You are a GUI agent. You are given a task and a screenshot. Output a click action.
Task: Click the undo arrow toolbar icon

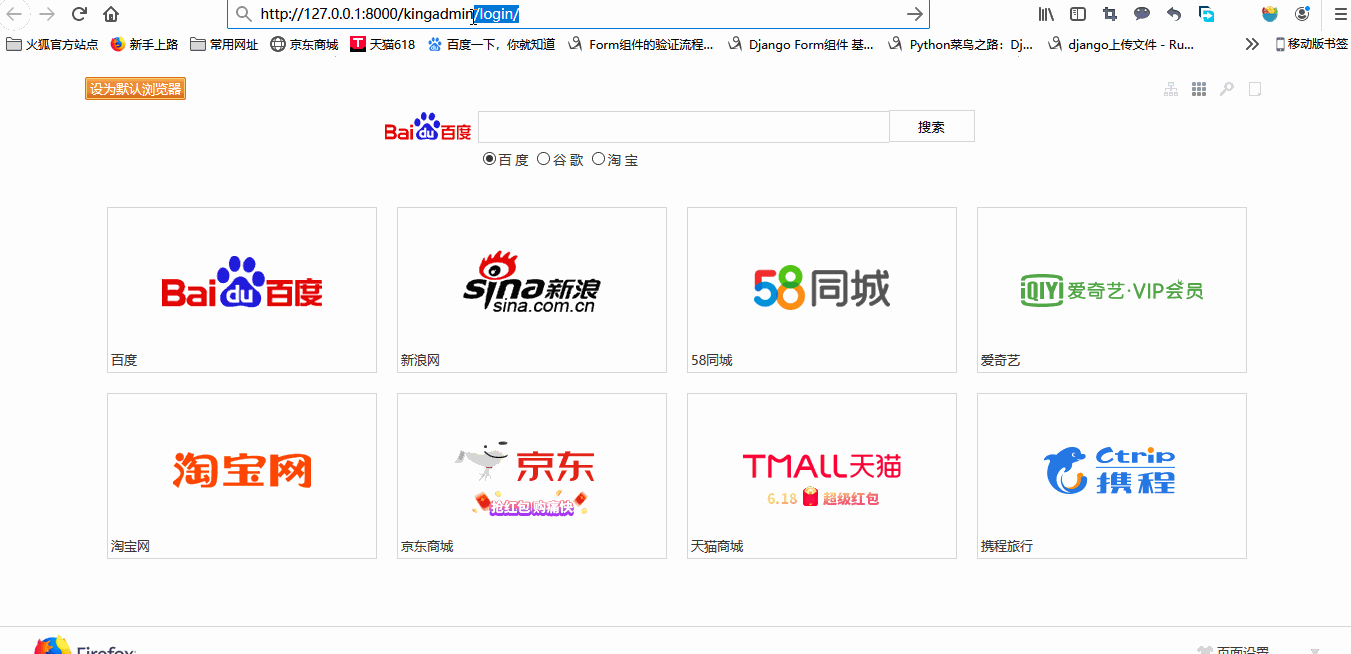pos(1174,14)
